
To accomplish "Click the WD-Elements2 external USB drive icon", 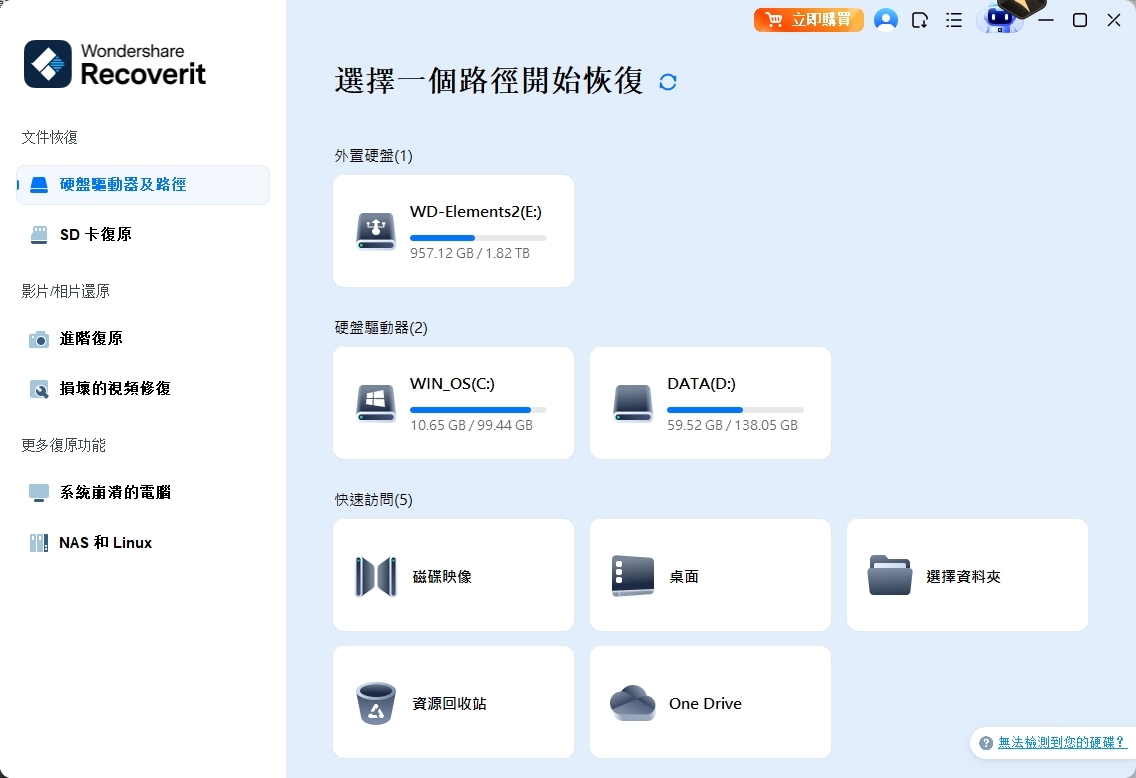I will point(376,231).
